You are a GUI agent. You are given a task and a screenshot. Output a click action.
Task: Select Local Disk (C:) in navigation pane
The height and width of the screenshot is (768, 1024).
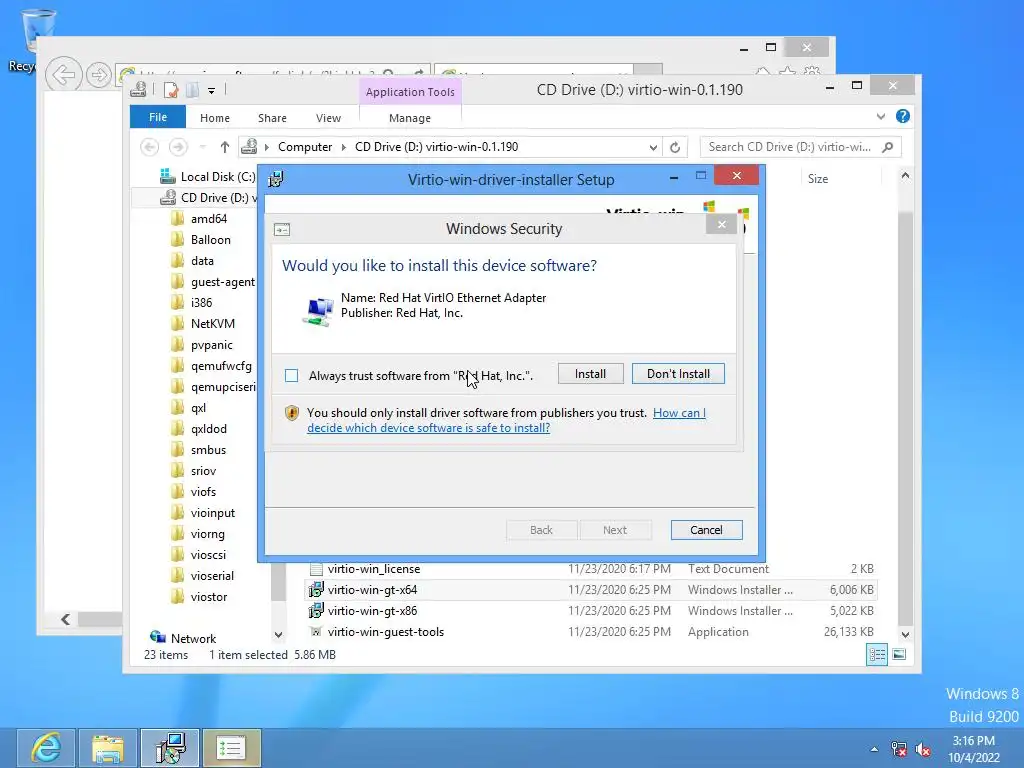[209, 177]
